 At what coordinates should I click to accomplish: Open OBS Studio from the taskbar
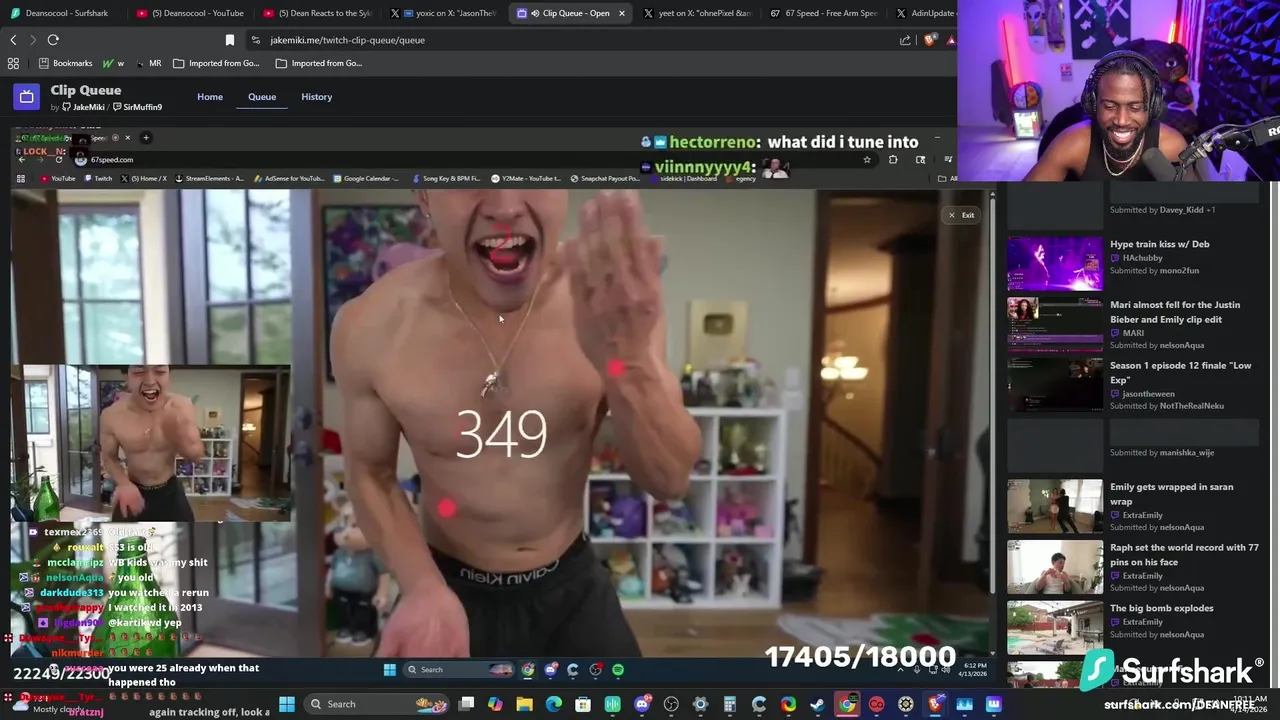point(671,704)
